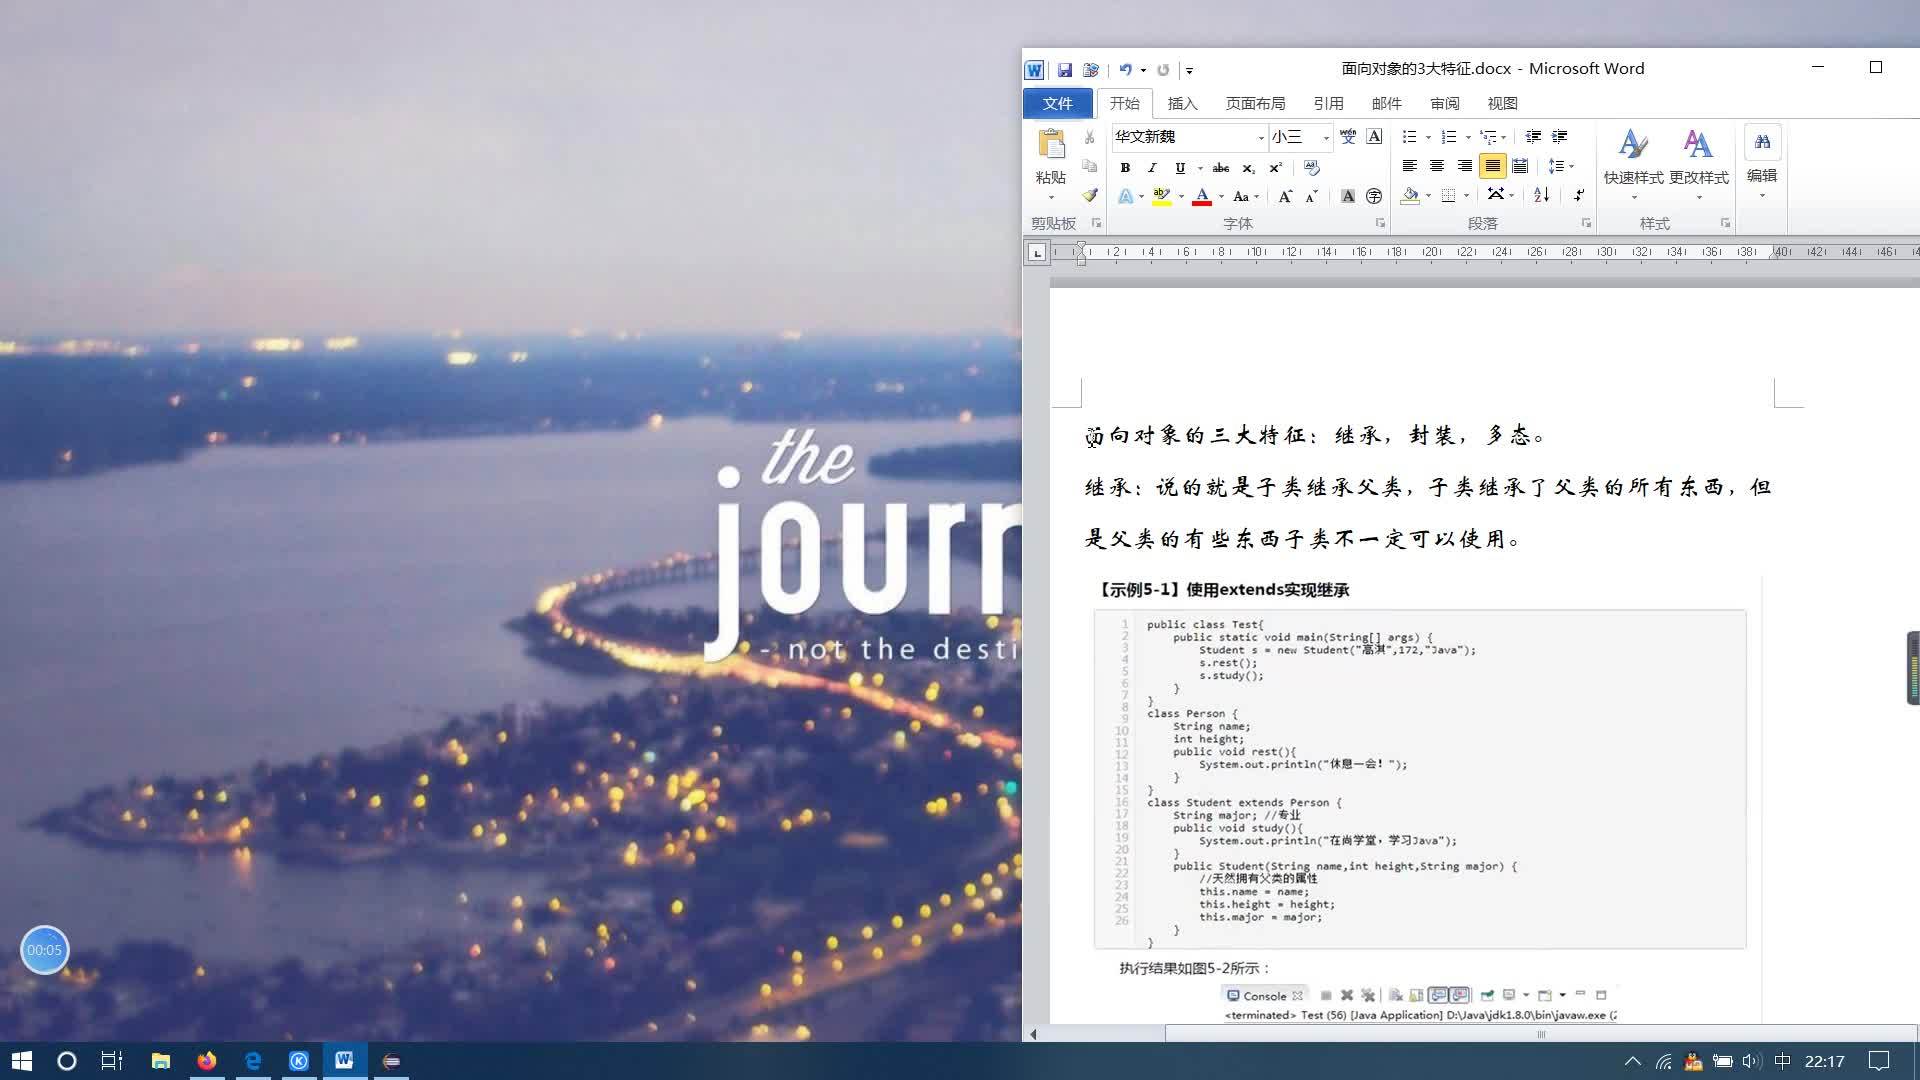The height and width of the screenshot is (1080, 1920).
Task: Click the phonetic guide (wén) icon
Action: 1348,137
